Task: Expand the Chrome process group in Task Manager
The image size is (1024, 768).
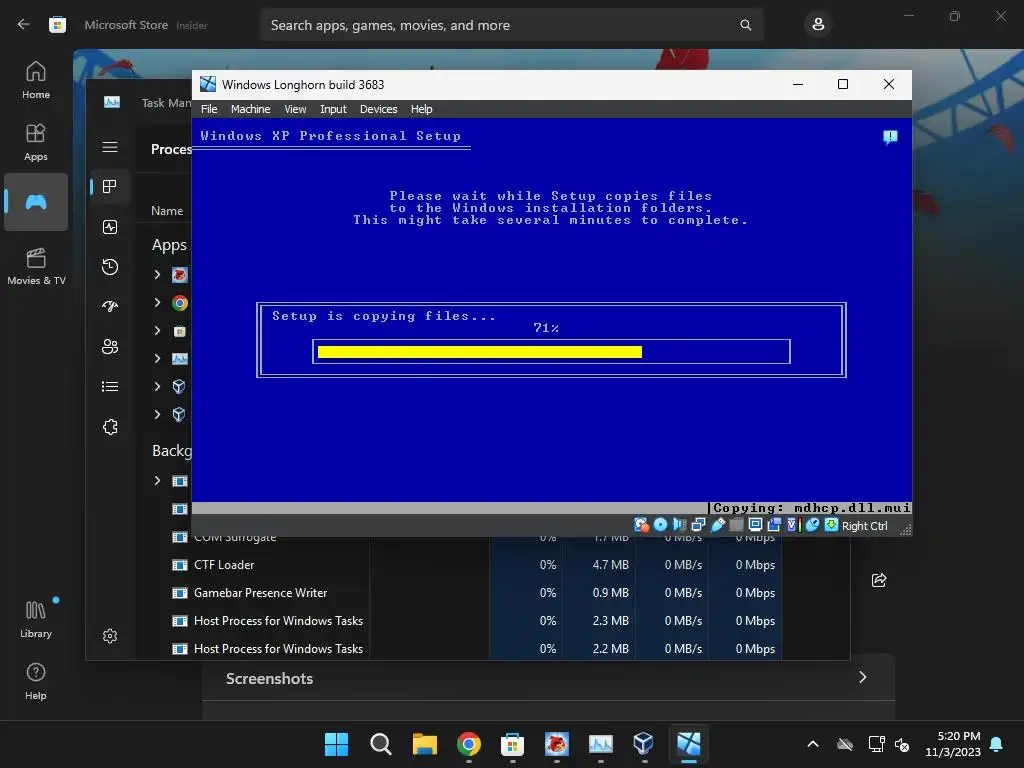Action: click(x=157, y=302)
